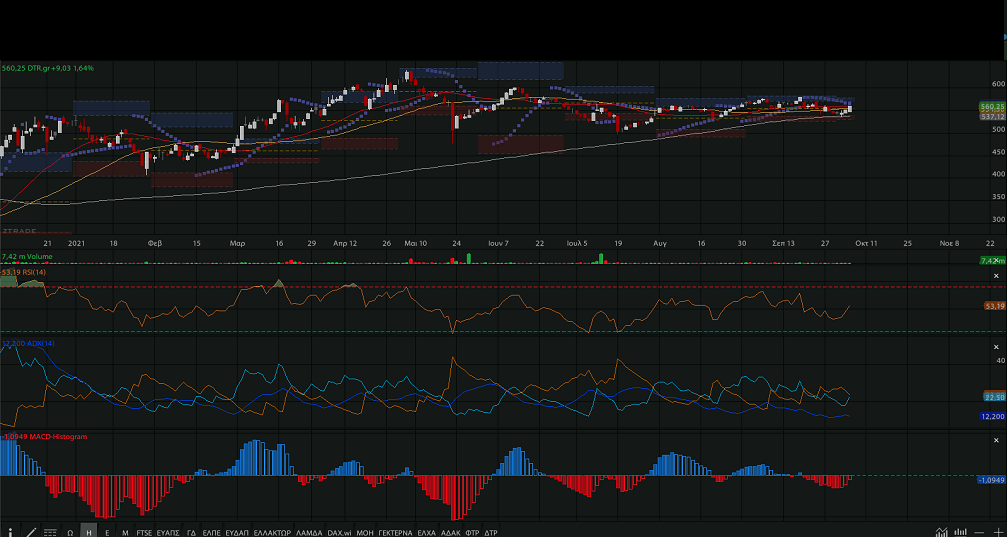The height and width of the screenshot is (537, 1007).
Task: Close the ADX(14) indicator panel
Action: point(996,345)
